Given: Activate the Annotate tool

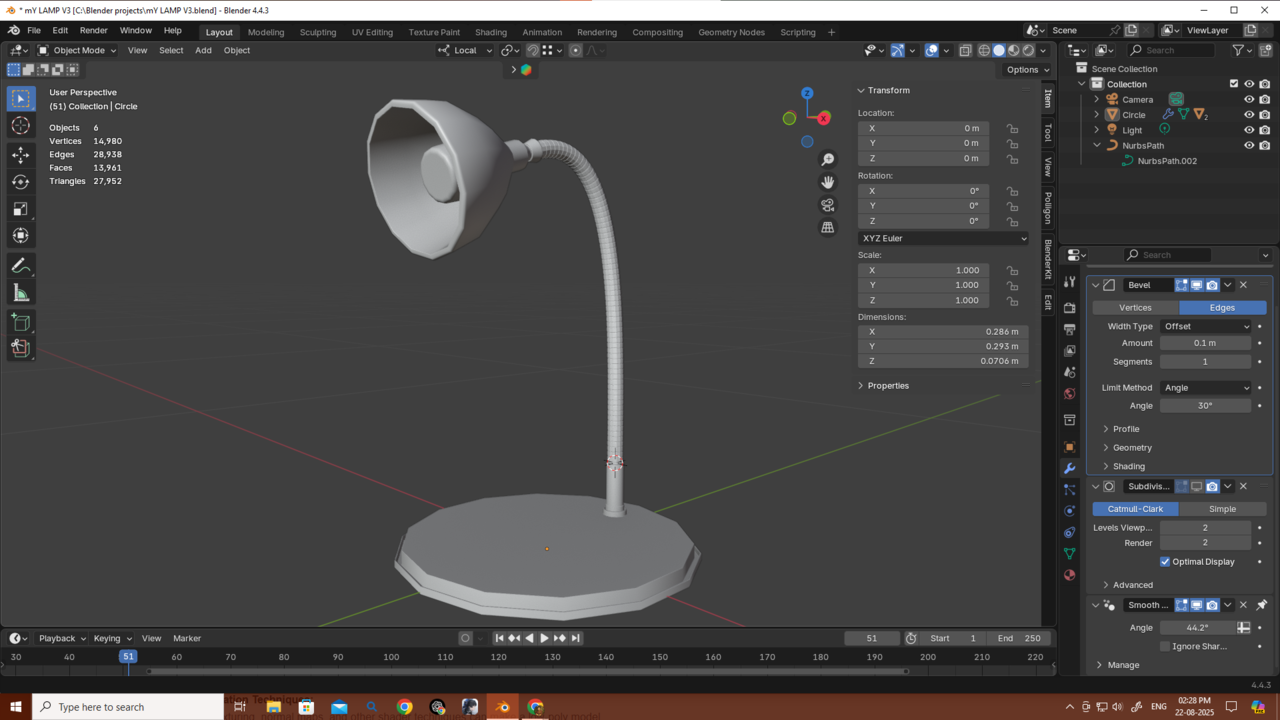Looking at the screenshot, I should click(x=21, y=266).
